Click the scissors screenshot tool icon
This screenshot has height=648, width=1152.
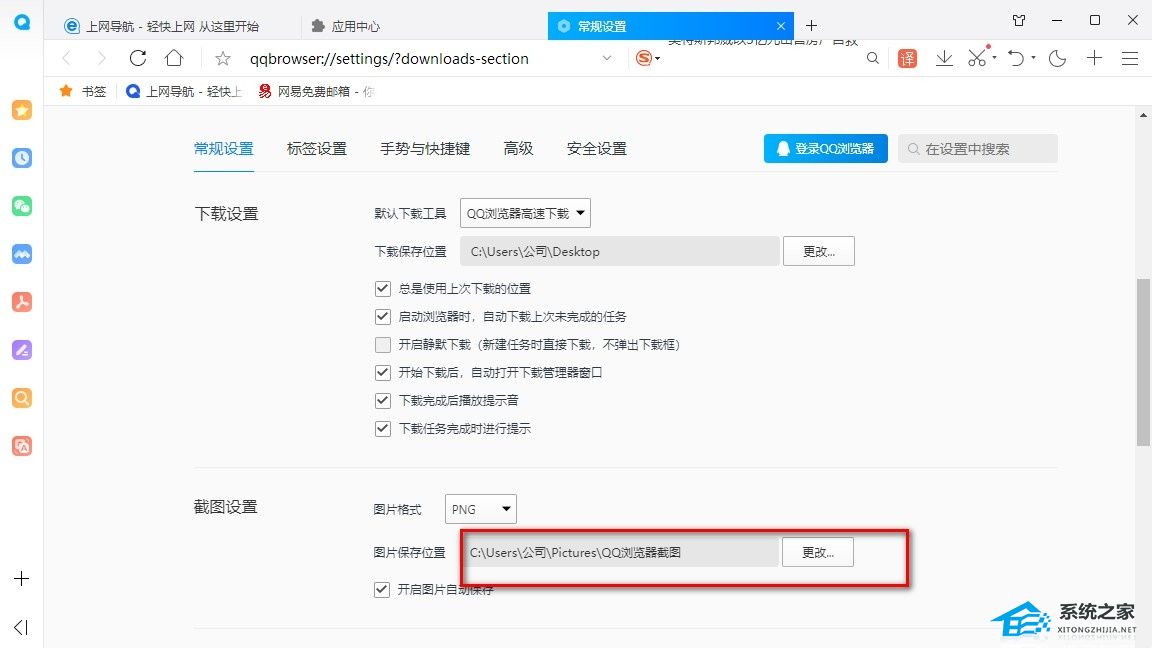(977, 58)
